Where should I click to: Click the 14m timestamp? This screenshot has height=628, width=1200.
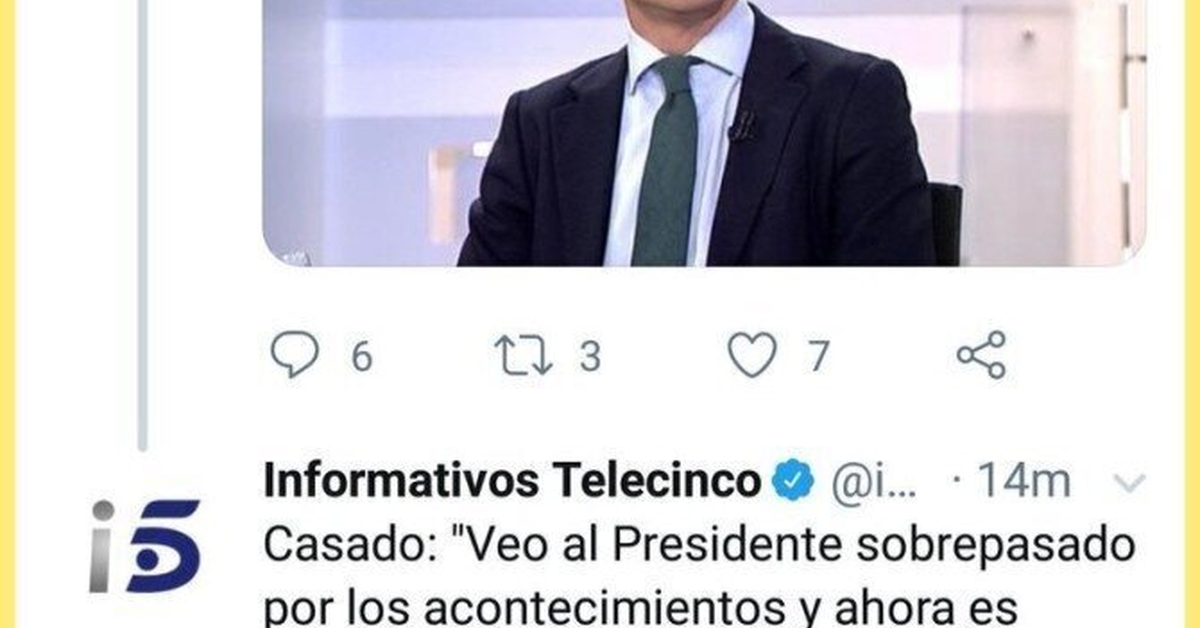coord(1022,482)
